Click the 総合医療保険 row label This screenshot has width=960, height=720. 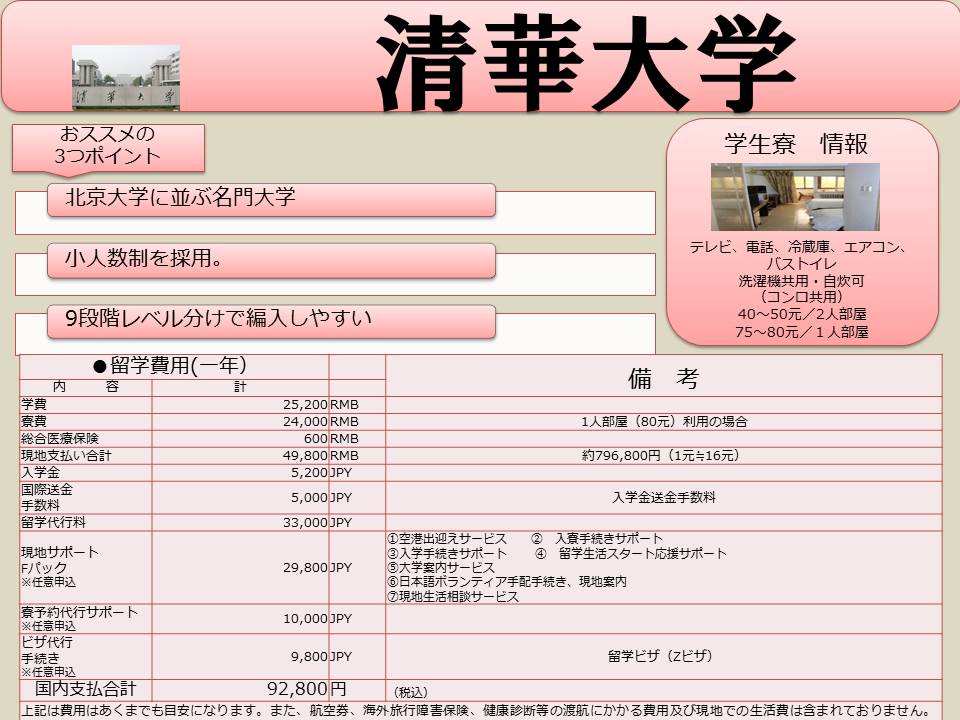[60, 438]
